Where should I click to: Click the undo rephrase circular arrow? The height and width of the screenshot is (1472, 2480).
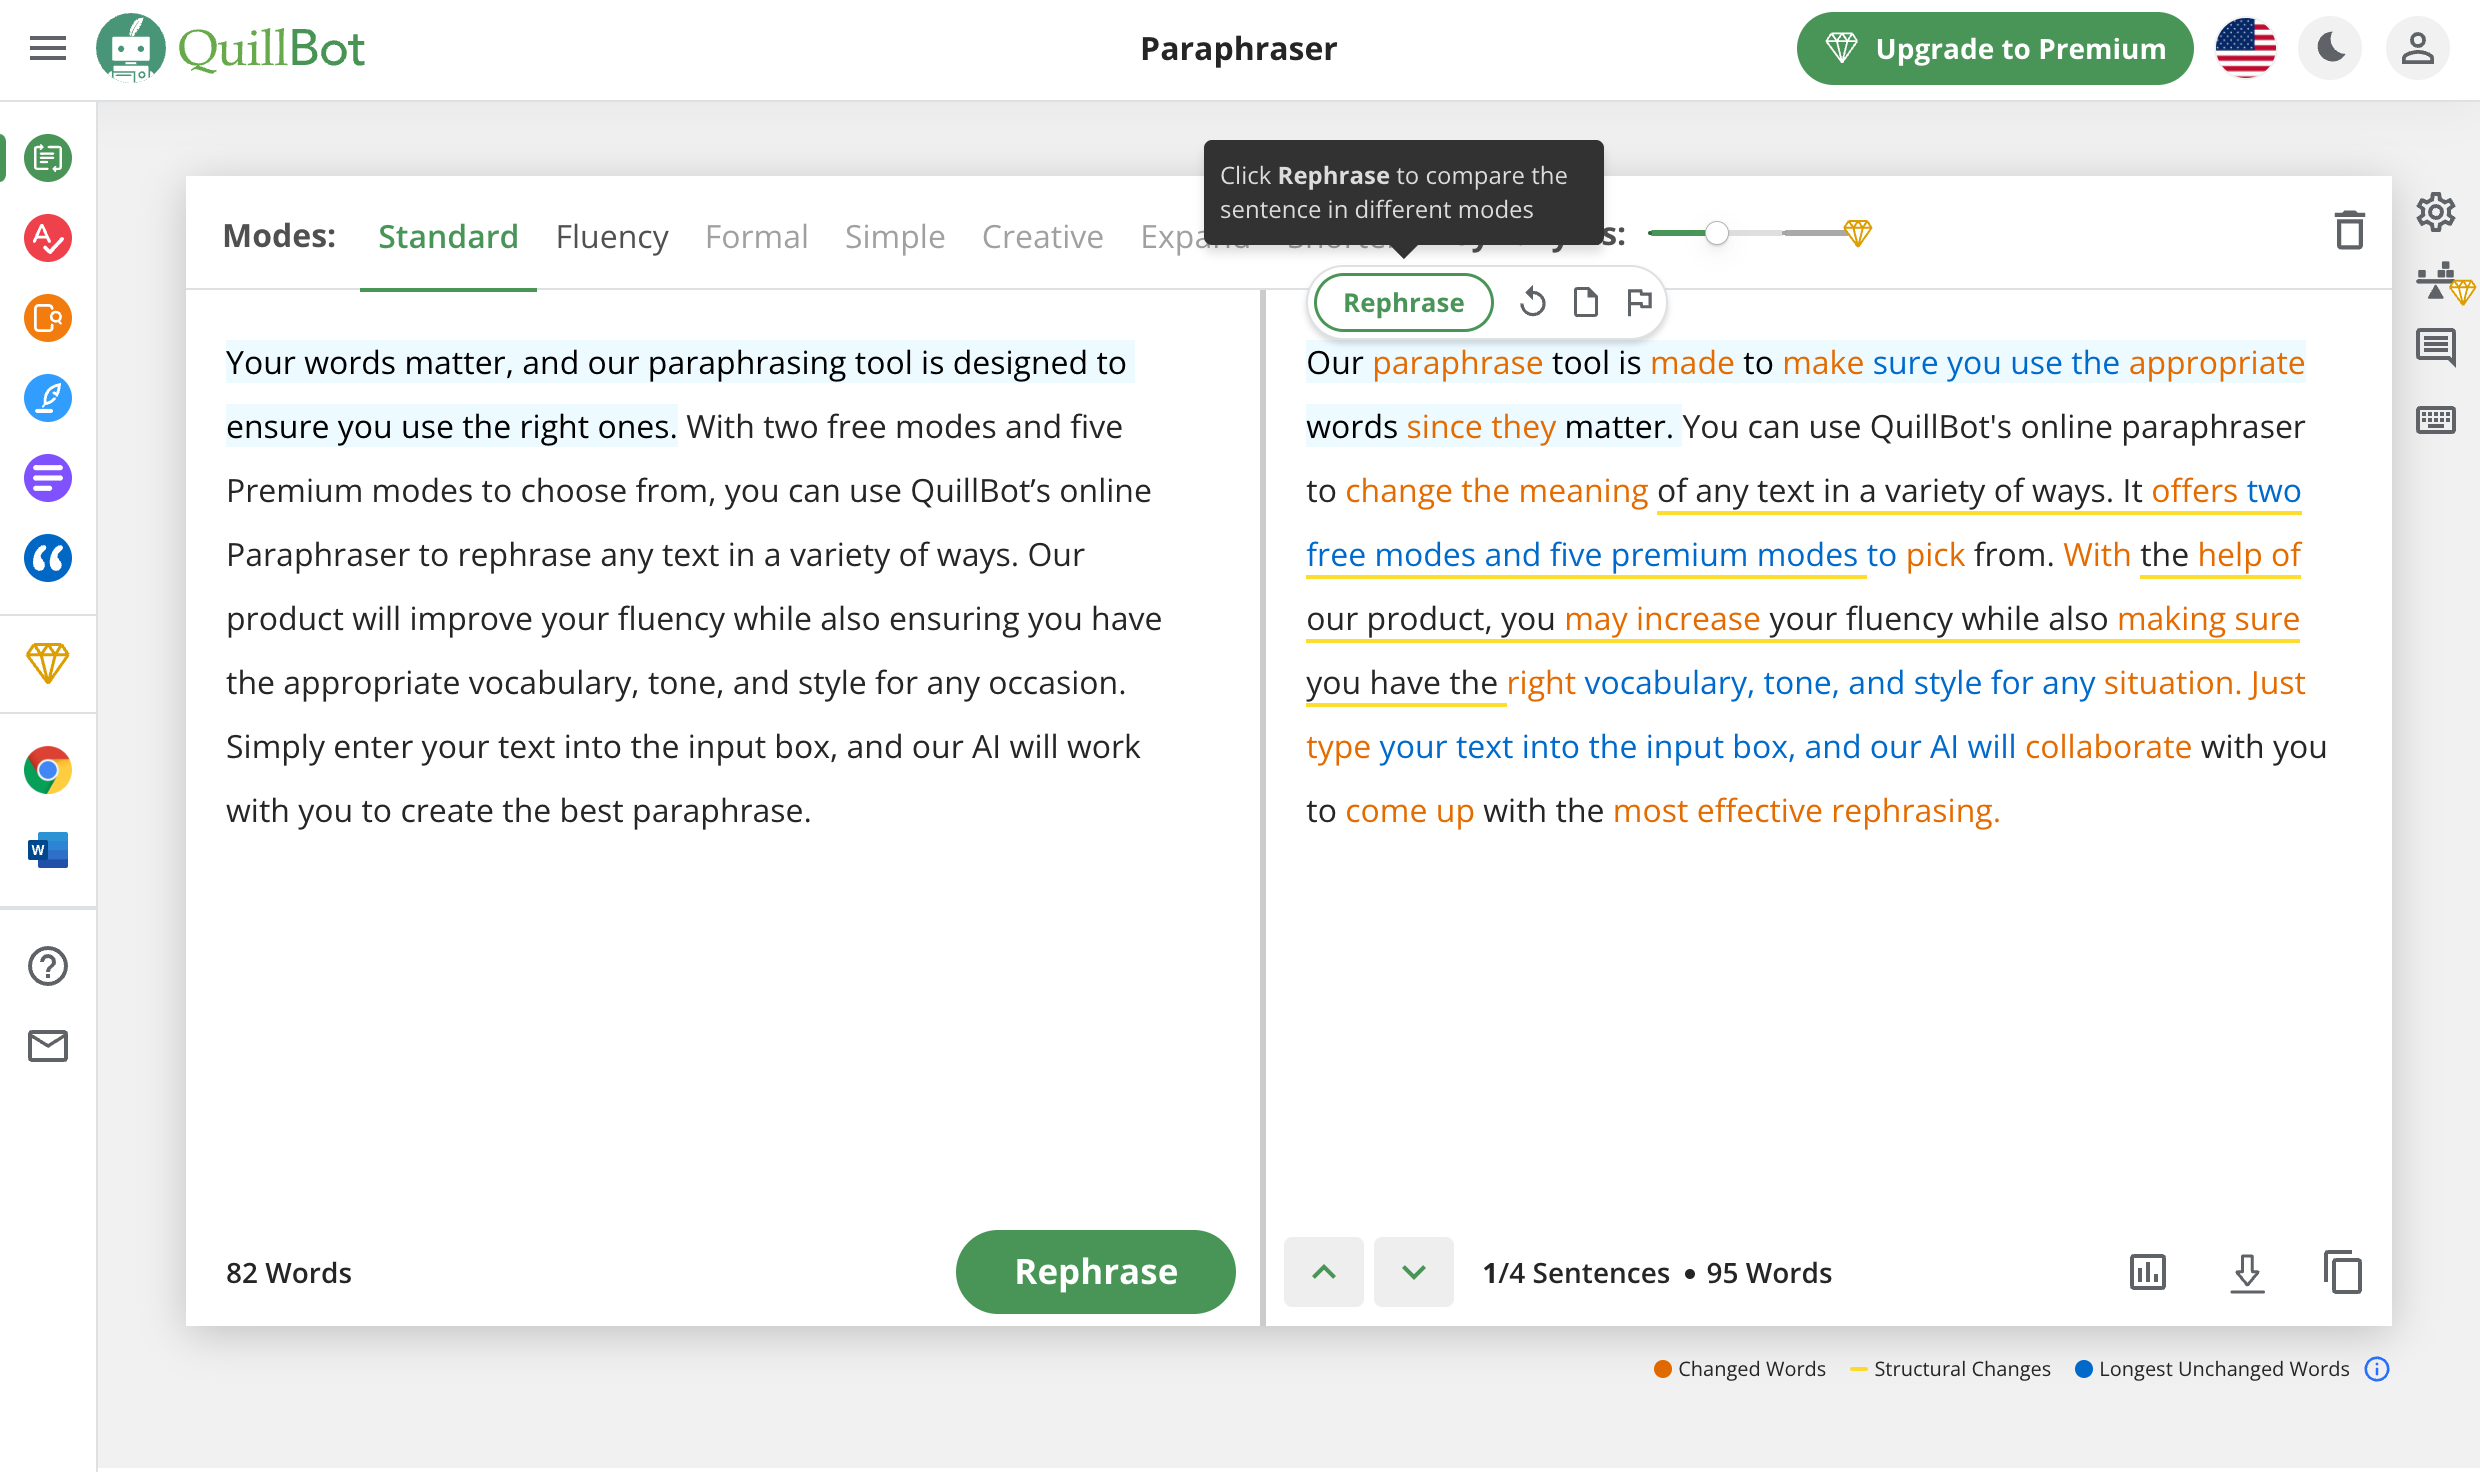(1533, 302)
